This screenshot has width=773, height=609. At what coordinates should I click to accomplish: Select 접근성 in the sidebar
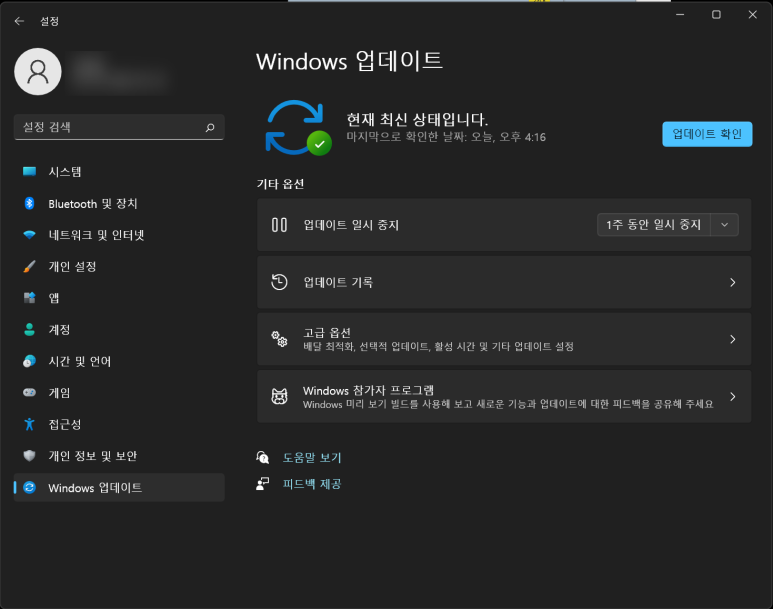coord(119,424)
